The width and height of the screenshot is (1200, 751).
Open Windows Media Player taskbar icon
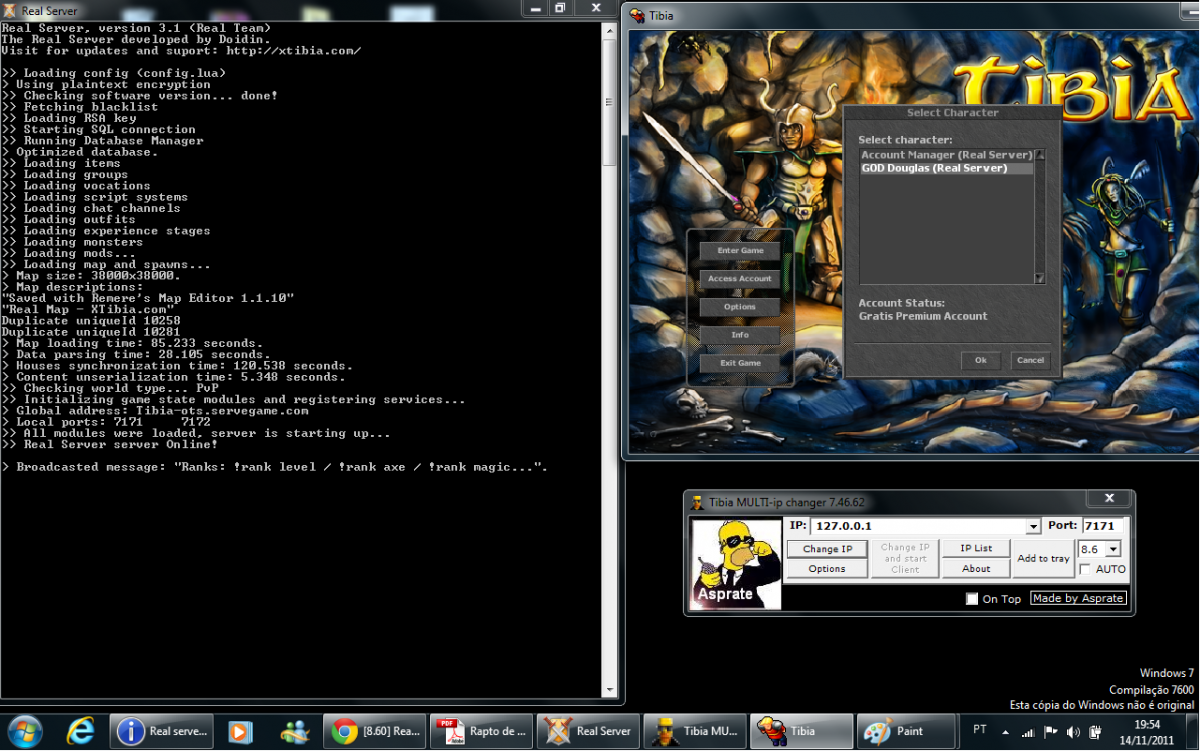coord(240,731)
